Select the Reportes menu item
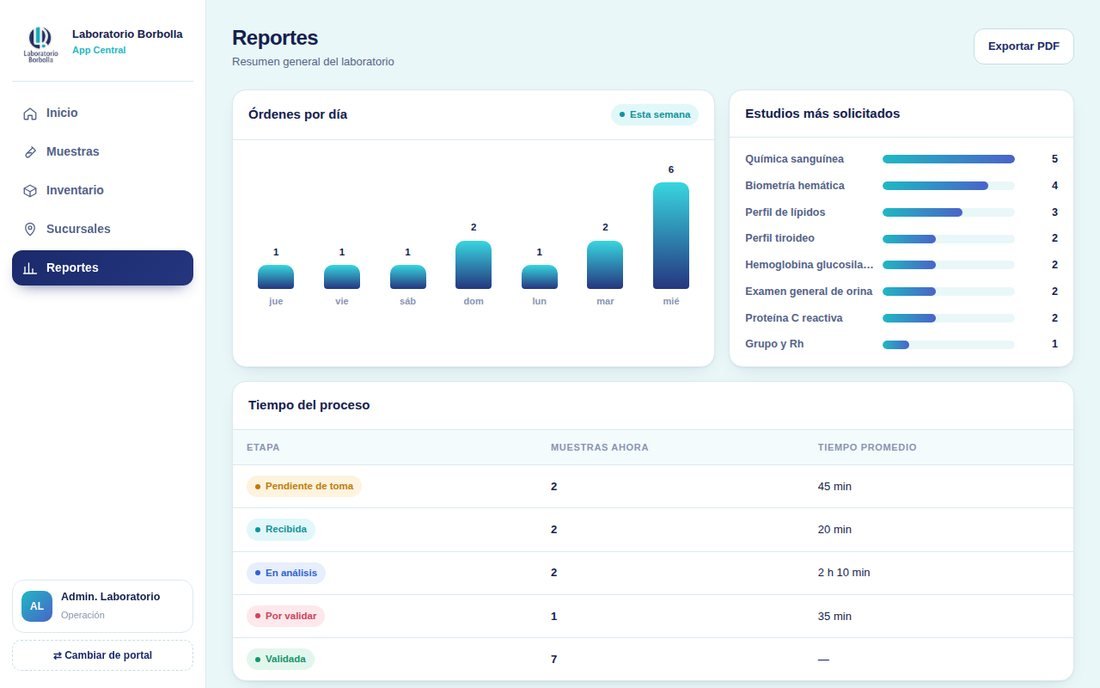 tap(102, 268)
